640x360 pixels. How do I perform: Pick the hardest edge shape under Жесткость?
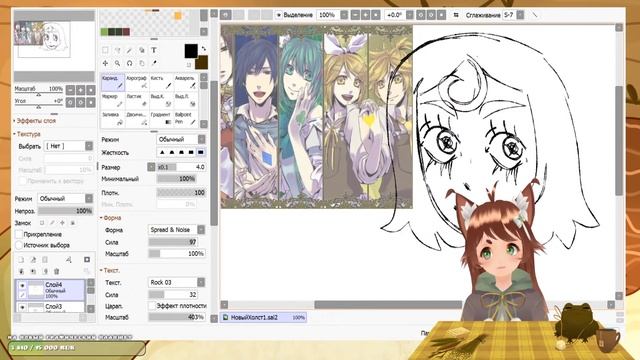[200, 152]
